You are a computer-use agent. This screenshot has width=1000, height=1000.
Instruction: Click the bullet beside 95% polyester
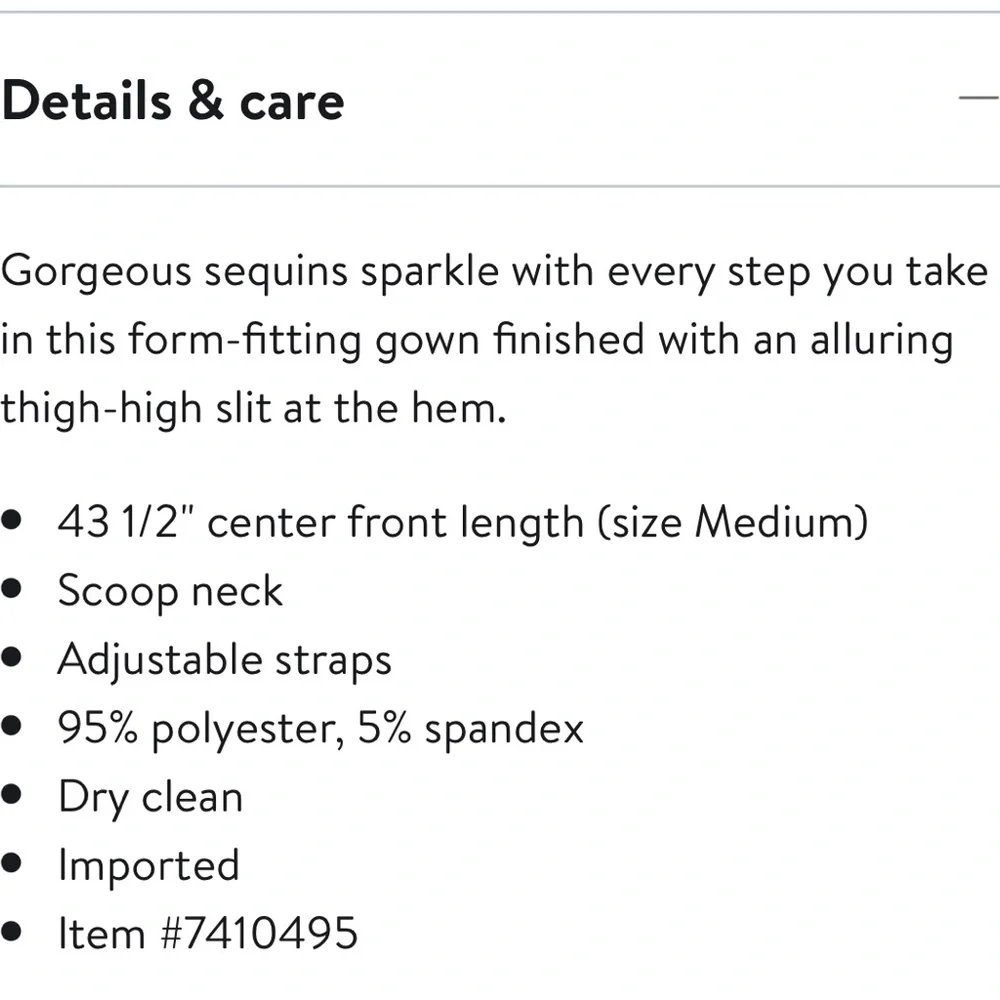pos(11,726)
